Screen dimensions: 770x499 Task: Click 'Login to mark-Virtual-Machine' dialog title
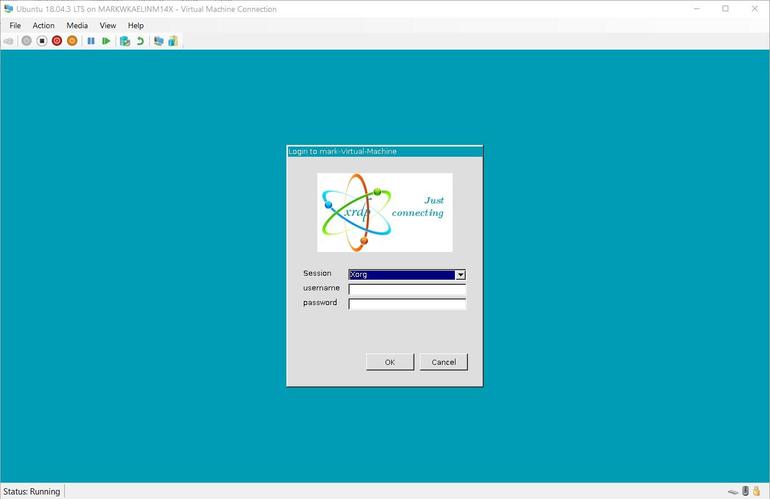[x=342, y=151]
